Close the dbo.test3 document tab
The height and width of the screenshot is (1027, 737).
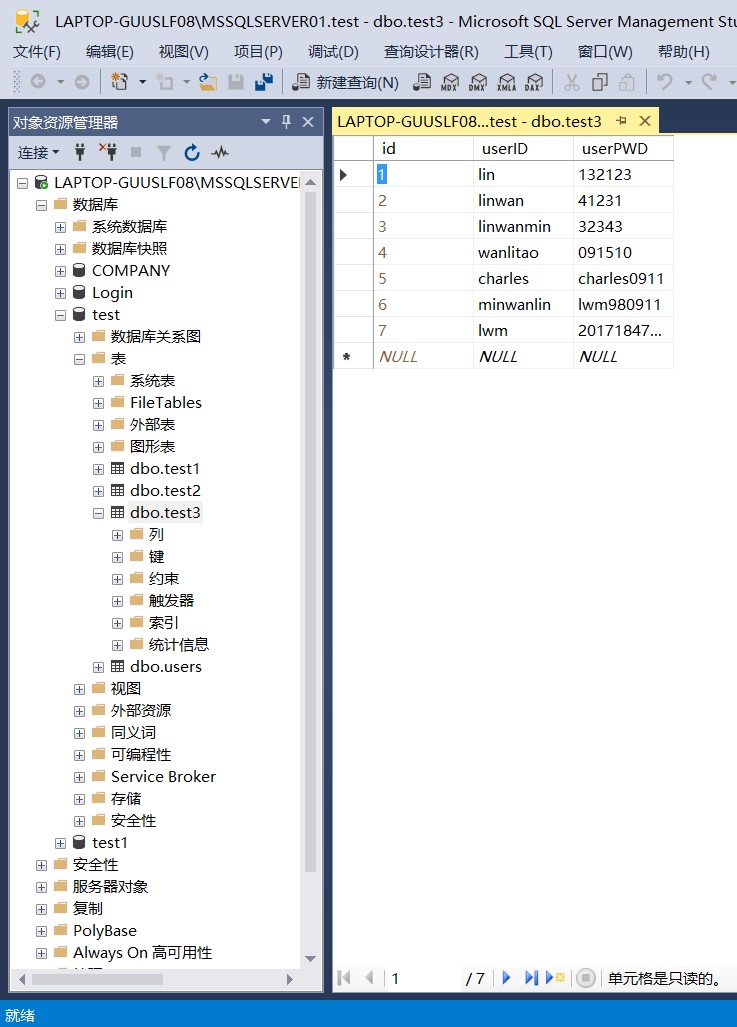645,121
